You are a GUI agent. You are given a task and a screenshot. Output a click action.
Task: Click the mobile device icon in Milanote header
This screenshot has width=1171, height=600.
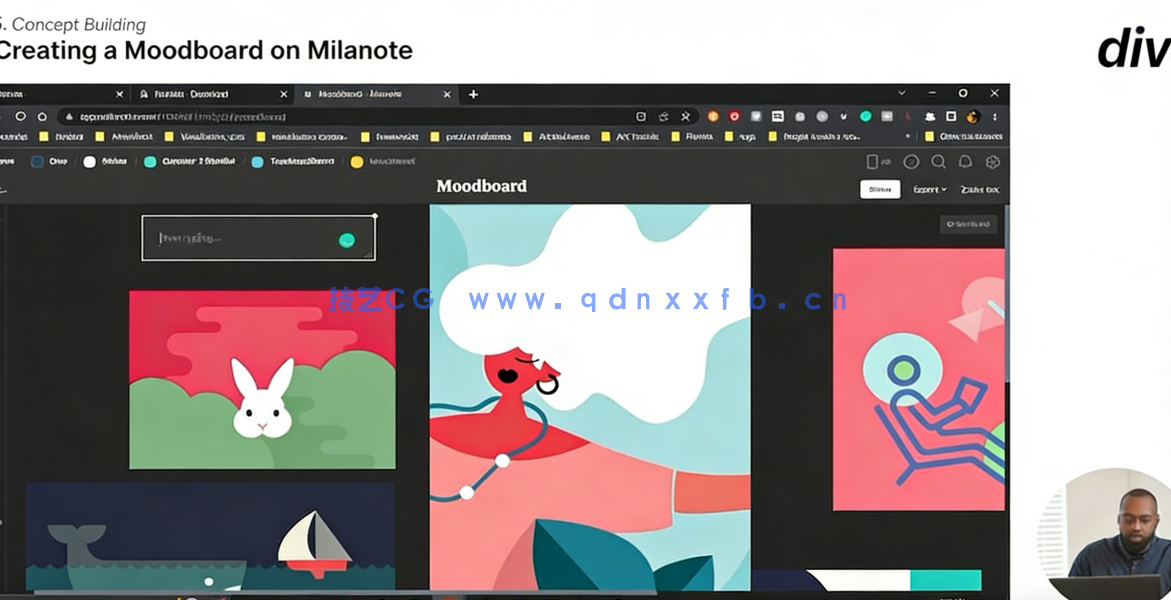click(x=873, y=162)
